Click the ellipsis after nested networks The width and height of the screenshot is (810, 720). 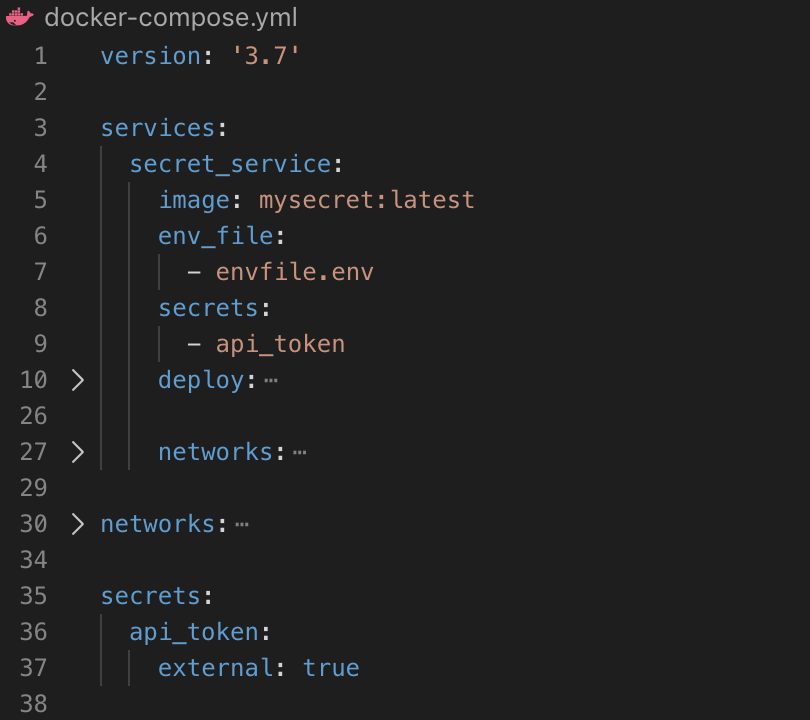coord(299,453)
